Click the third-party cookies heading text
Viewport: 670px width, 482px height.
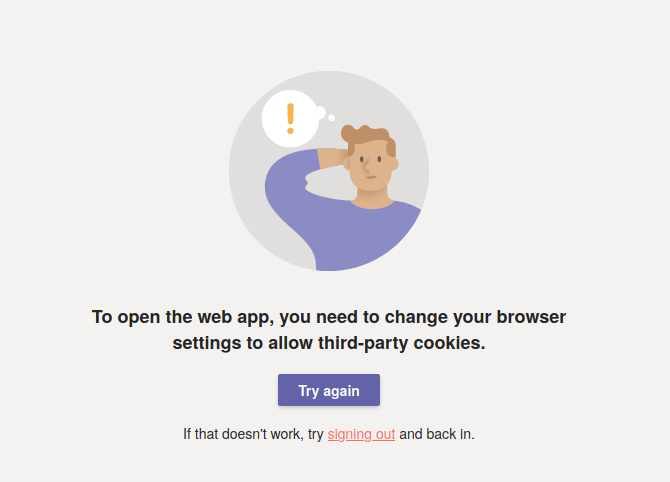(x=329, y=330)
